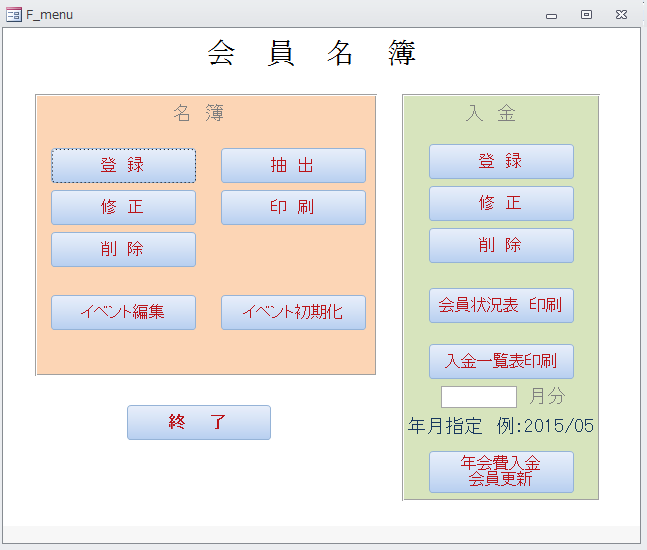Image resolution: width=647 pixels, height=550 pixels.
Task: Maximize the F_menu window
Action: pyautogui.click(x=586, y=15)
